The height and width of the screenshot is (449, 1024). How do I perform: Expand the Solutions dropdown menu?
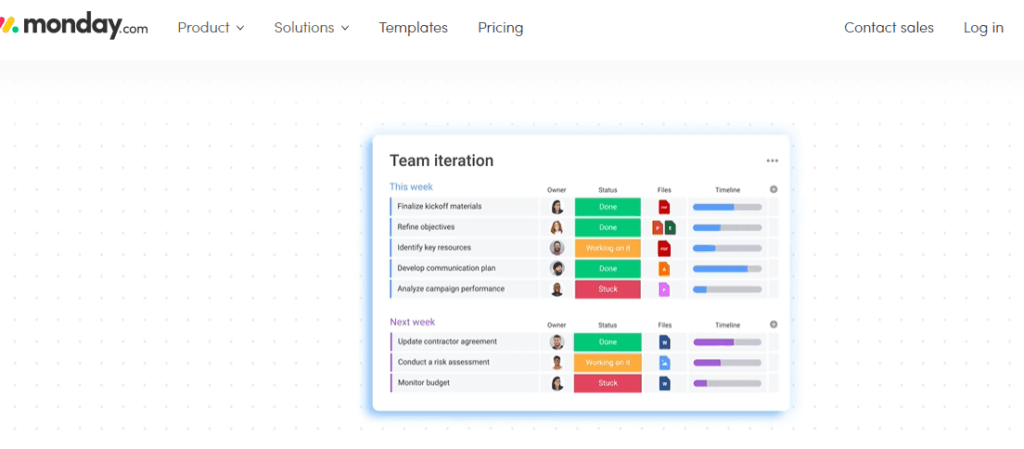[311, 28]
